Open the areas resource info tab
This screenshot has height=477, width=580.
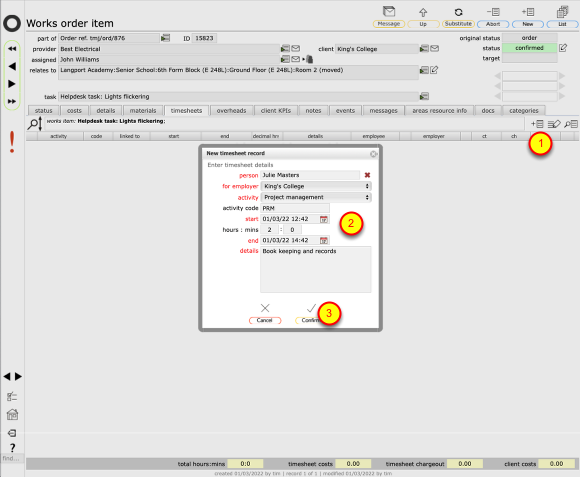point(439,111)
